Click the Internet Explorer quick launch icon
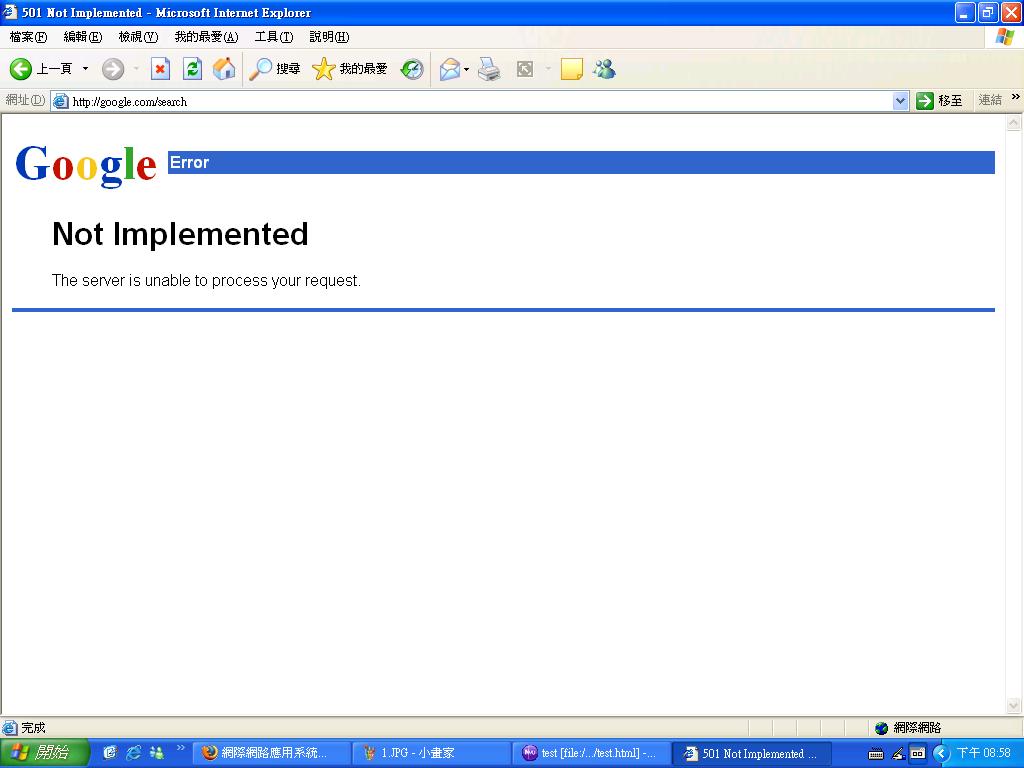 (133, 752)
